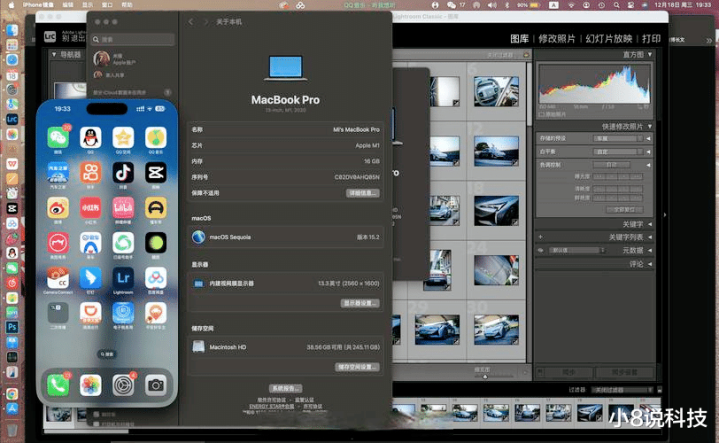Expand the Metadata panel (元数据)
The height and width of the screenshot is (443, 719).
(x=650, y=250)
